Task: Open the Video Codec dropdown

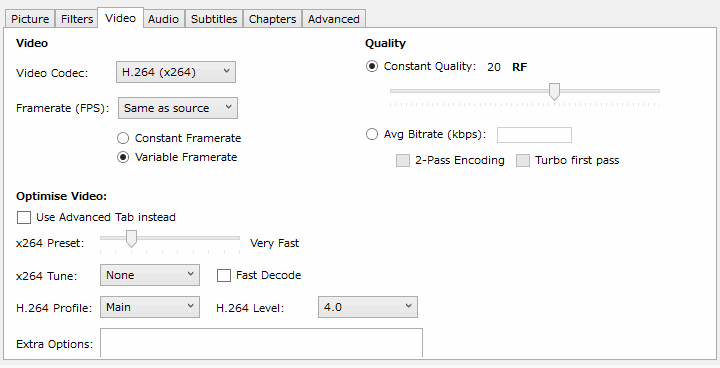Action: (176, 72)
